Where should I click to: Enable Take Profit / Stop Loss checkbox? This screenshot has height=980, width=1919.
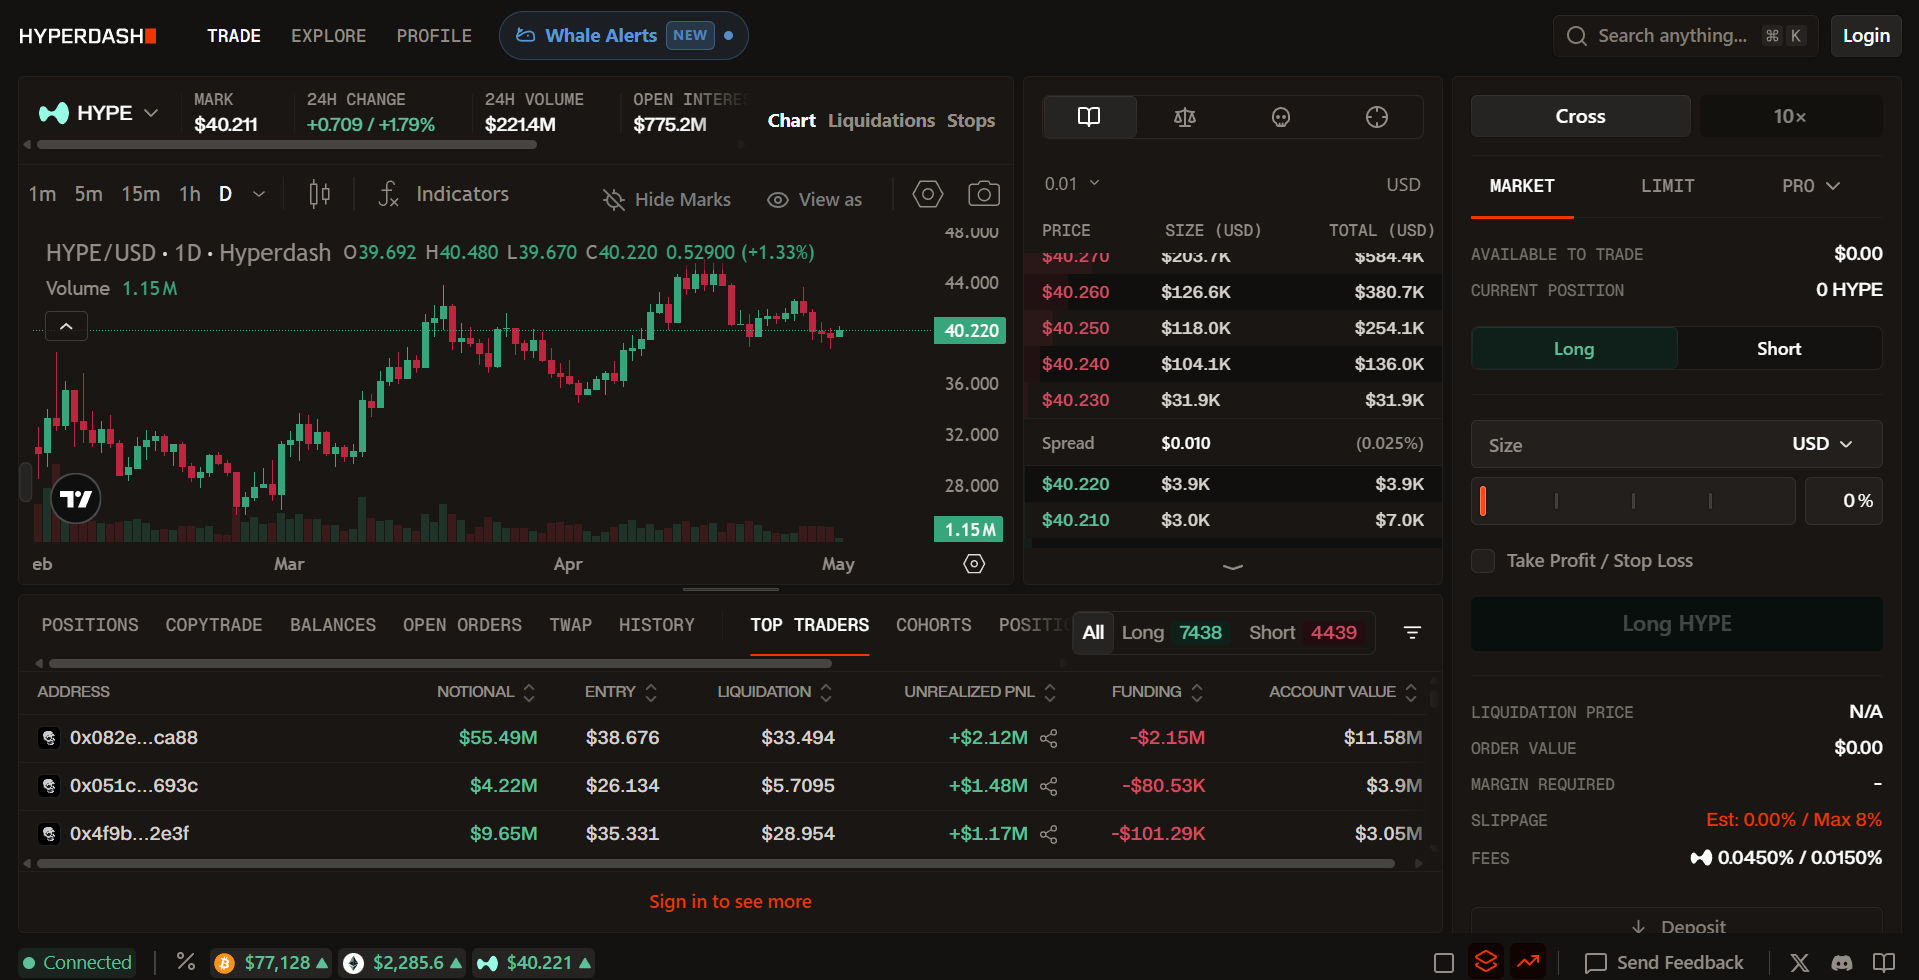pyautogui.click(x=1483, y=561)
